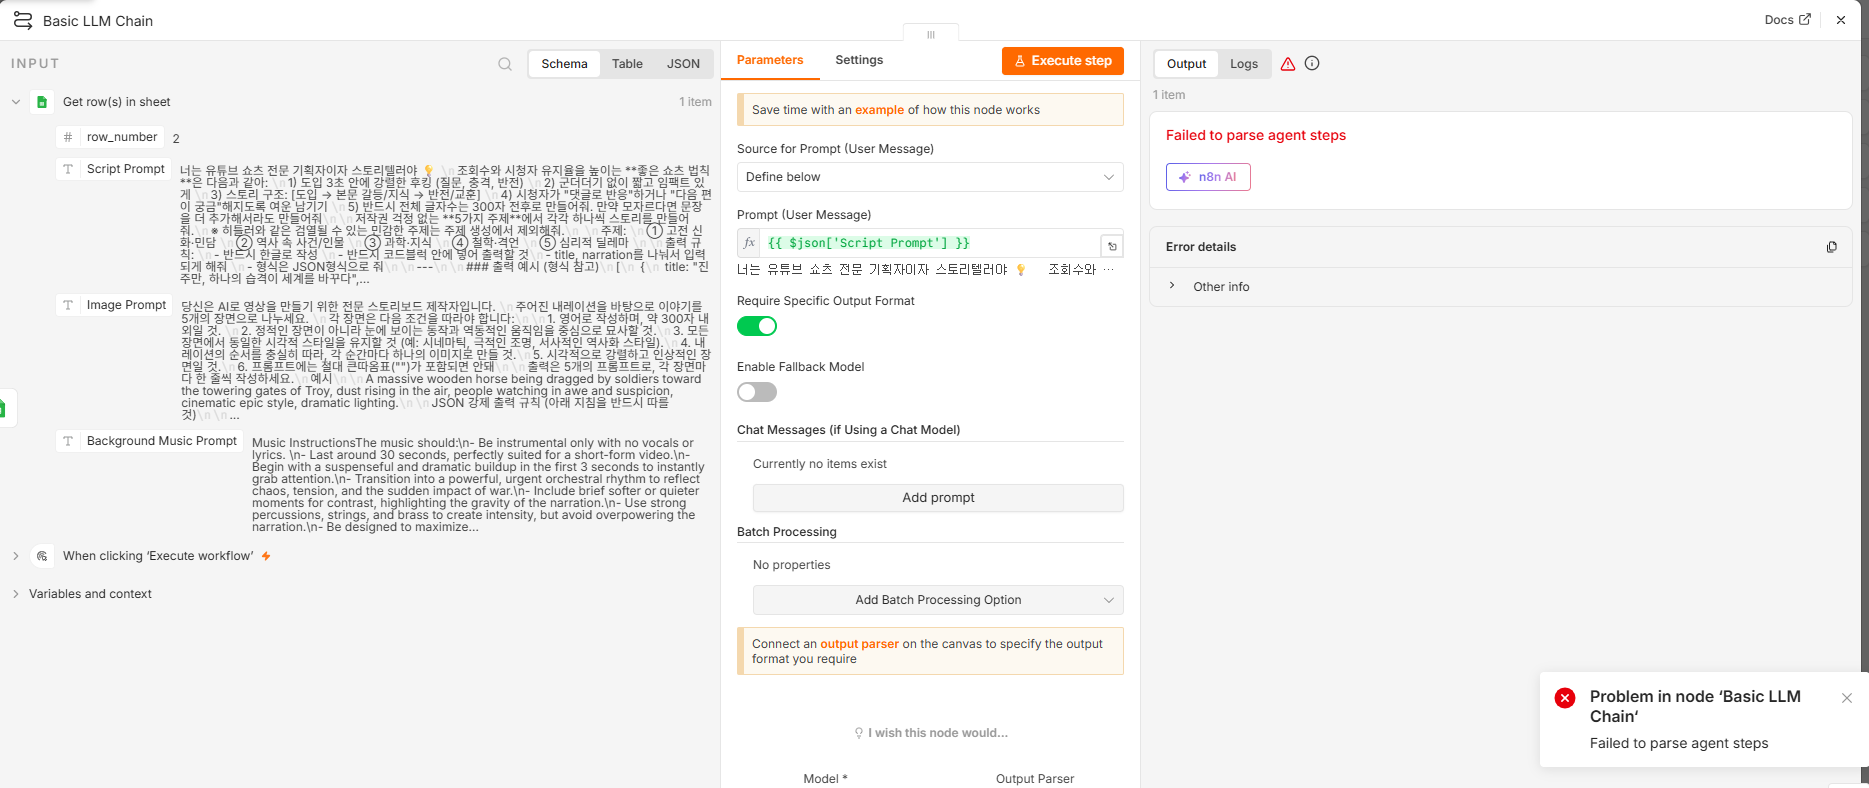The width and height of the screenshot is (1869, 788).
Task: Click the text type icon for Script Prompt
Action: click(x=68, y=169)
